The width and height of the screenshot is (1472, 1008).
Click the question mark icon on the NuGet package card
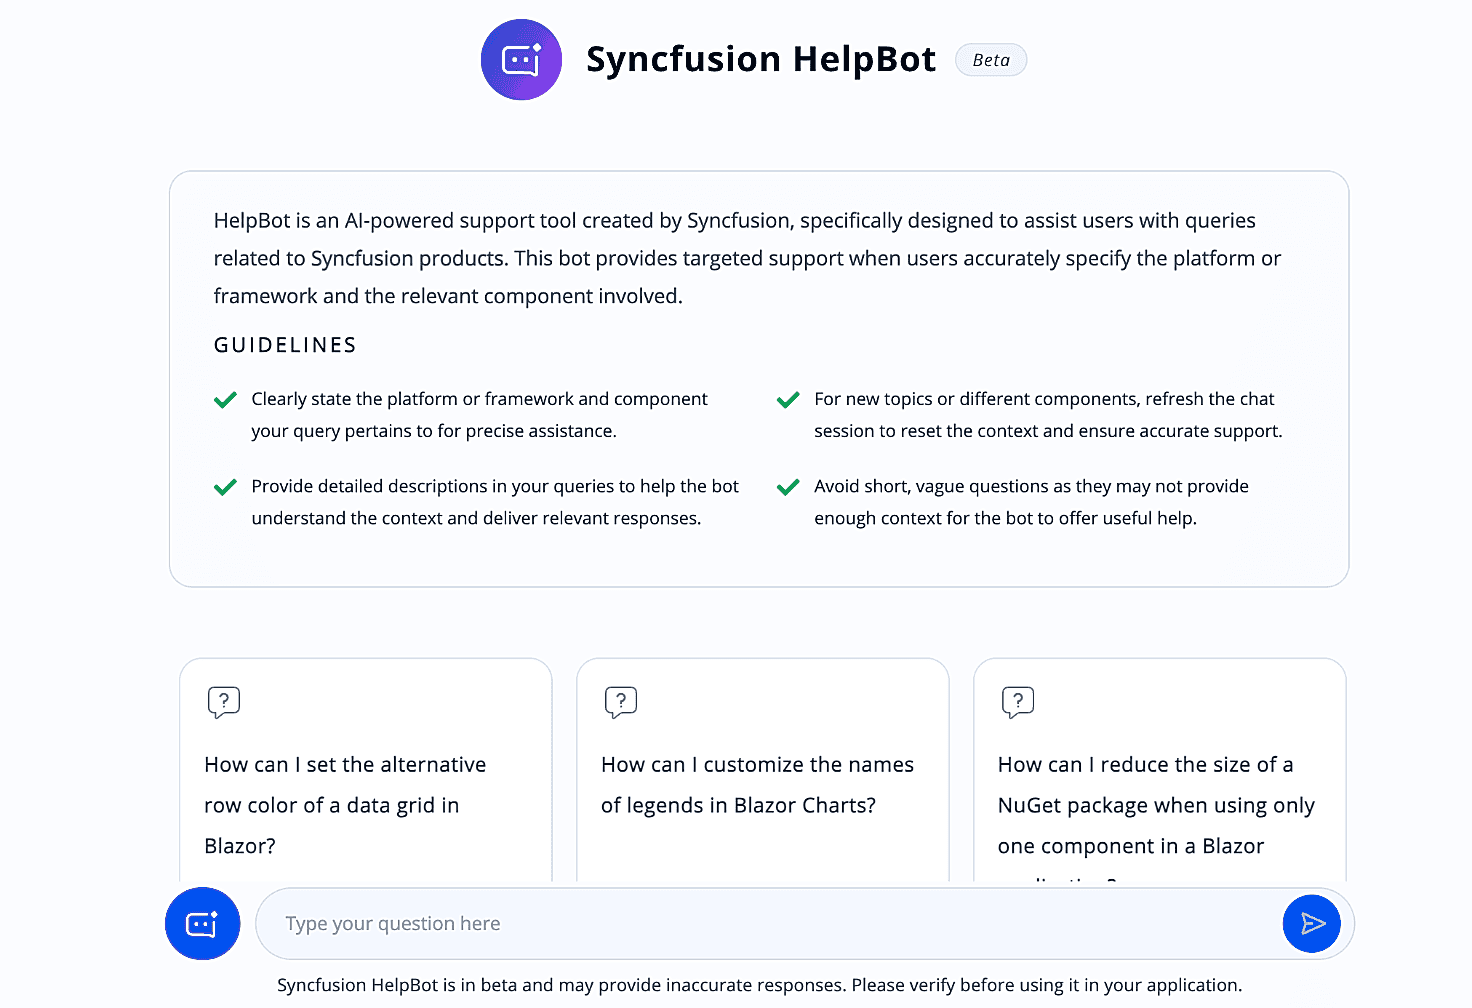(1018, 701)
